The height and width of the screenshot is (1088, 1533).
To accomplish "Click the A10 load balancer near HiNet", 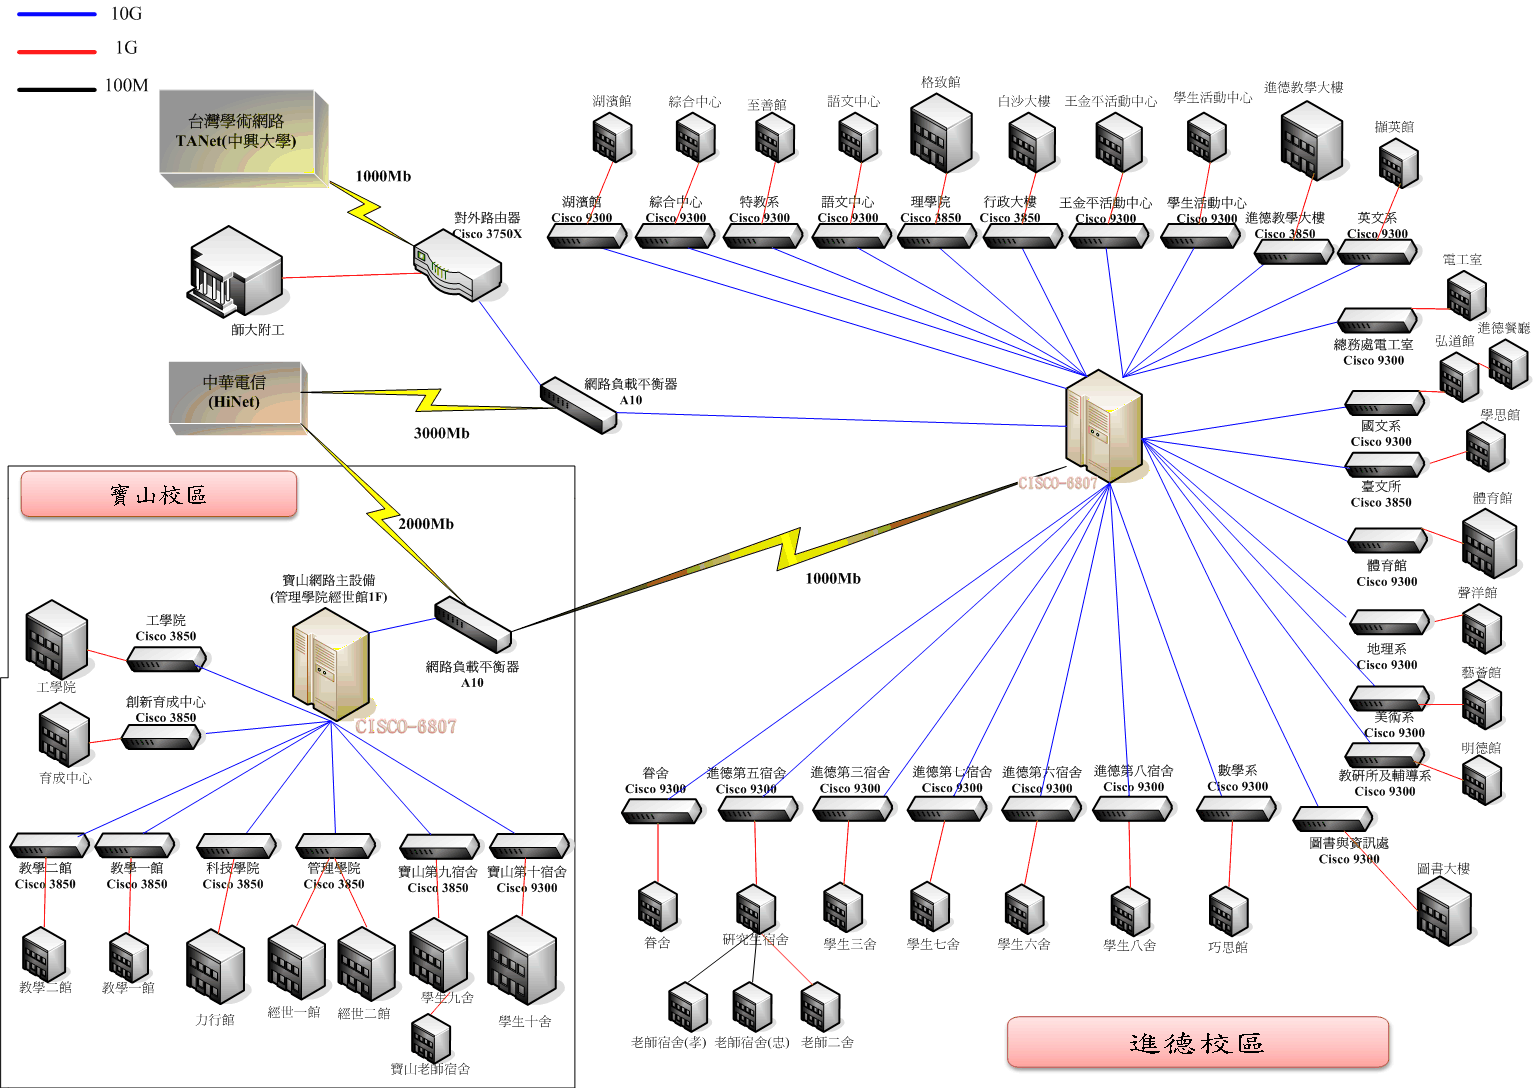I will [579, 405].
